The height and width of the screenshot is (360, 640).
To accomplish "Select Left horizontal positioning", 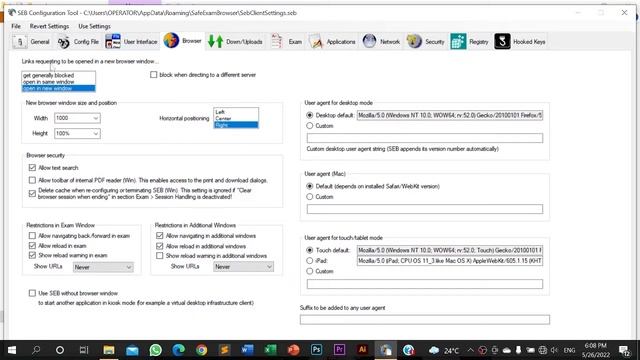I will click(x=236, y=112).
